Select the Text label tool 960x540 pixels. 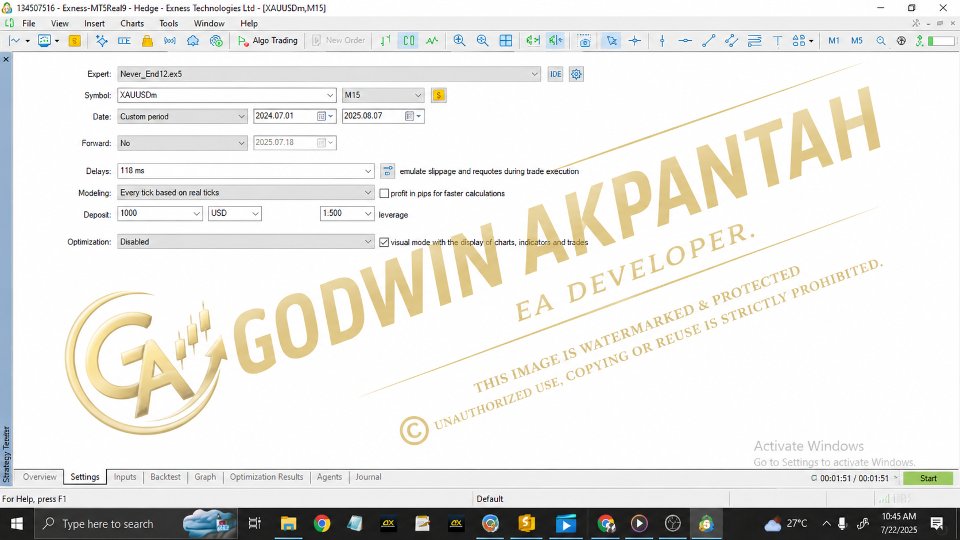pos(777,40)
